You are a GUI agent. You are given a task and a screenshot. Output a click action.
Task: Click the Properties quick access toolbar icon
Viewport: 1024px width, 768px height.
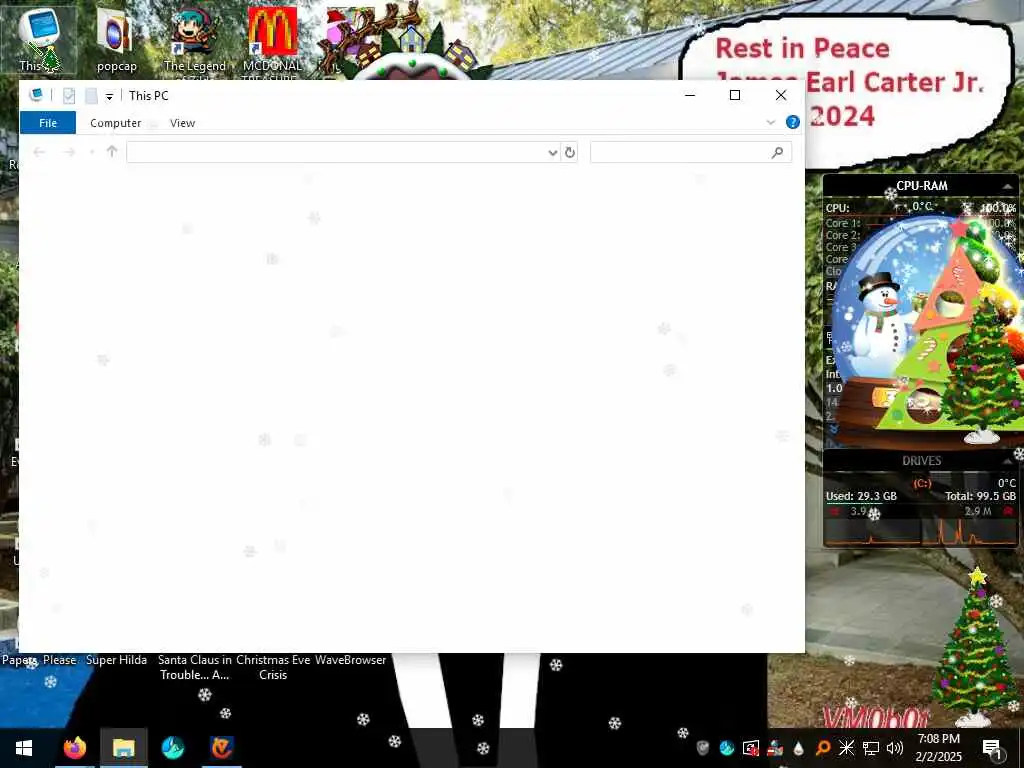point(69,96)
